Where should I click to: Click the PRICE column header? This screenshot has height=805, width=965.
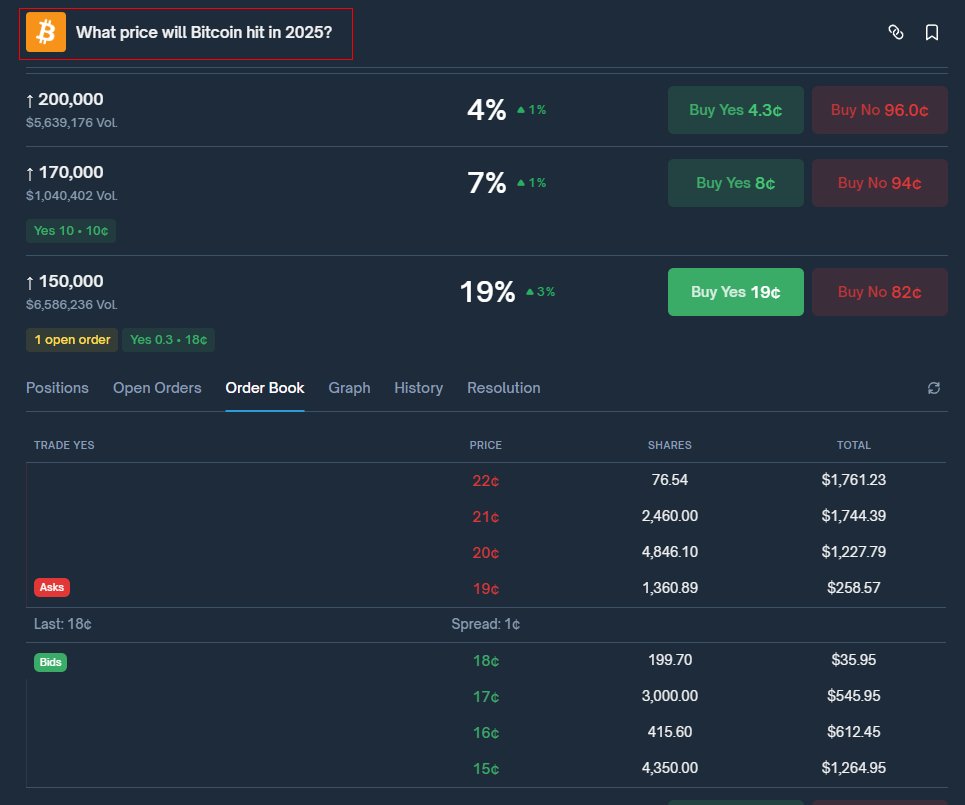tap(486, 445)
